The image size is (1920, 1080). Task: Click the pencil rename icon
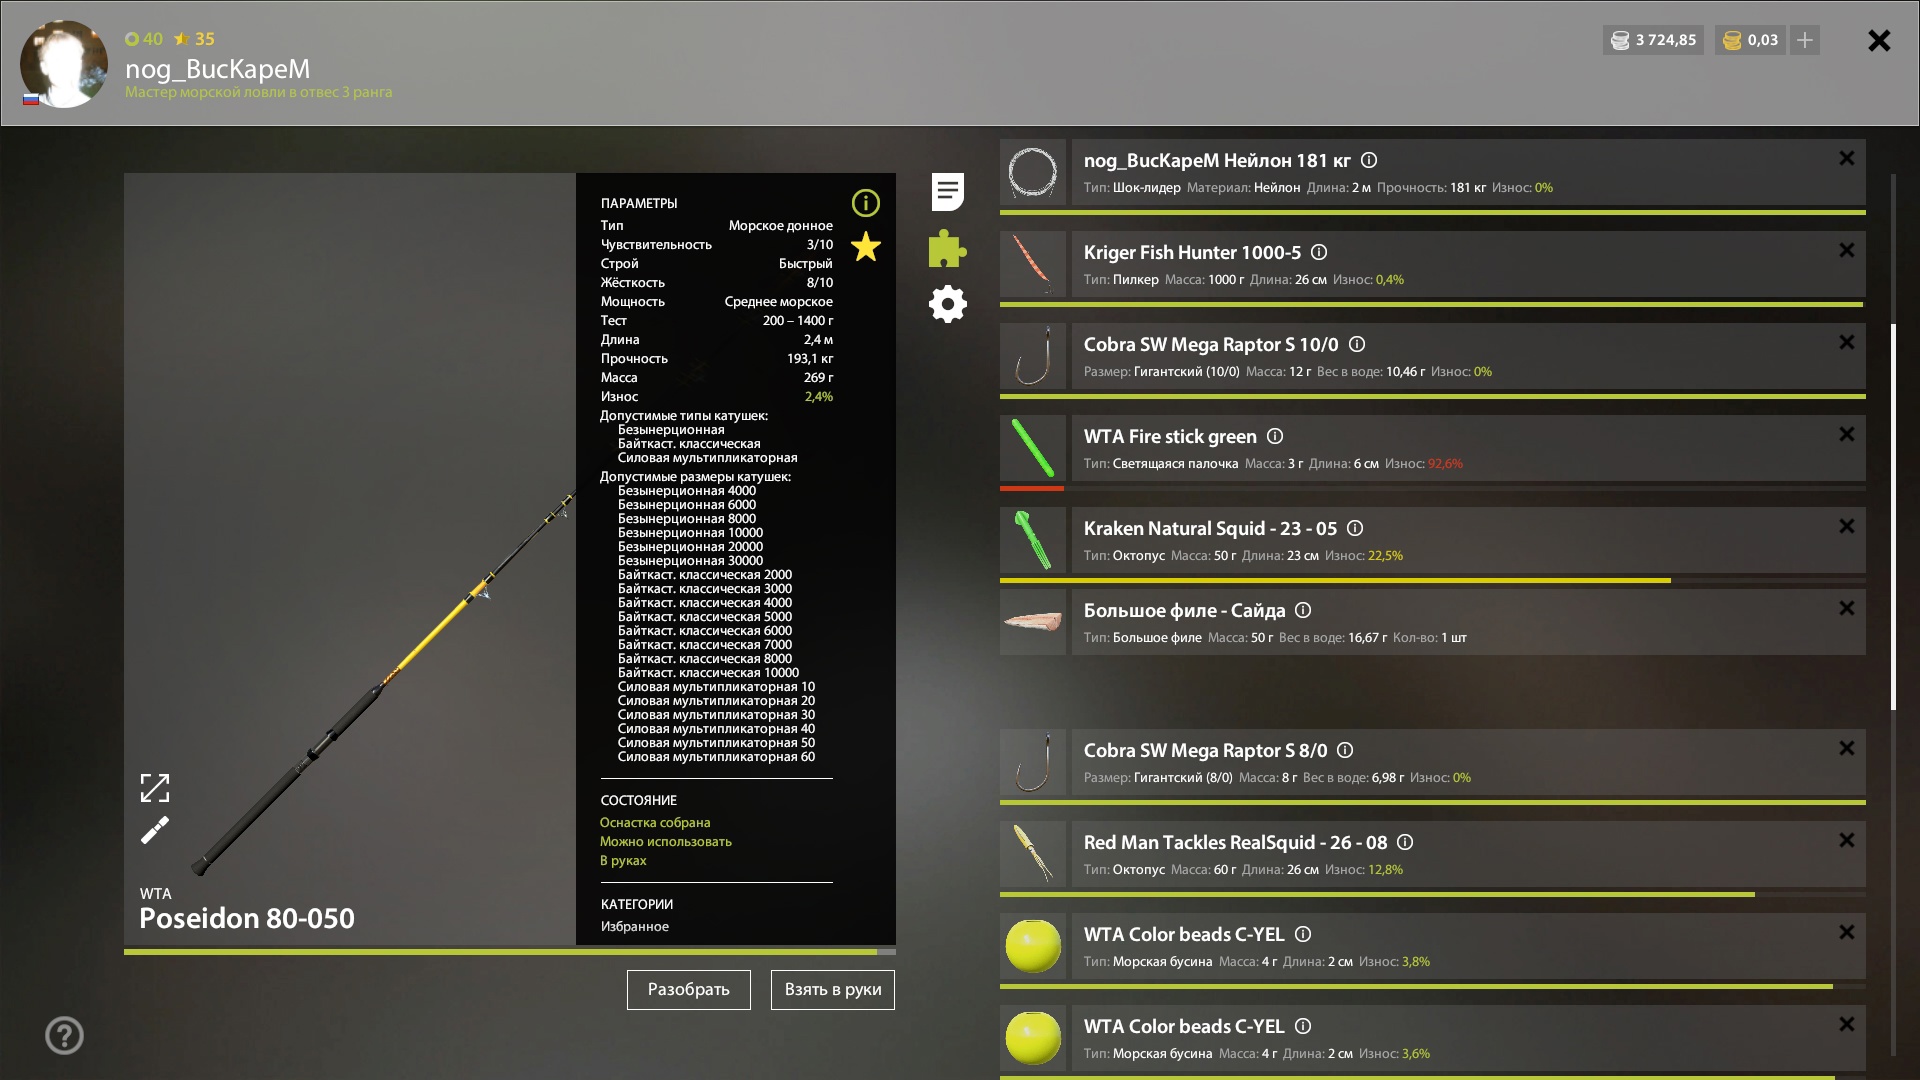coord(155,830)
